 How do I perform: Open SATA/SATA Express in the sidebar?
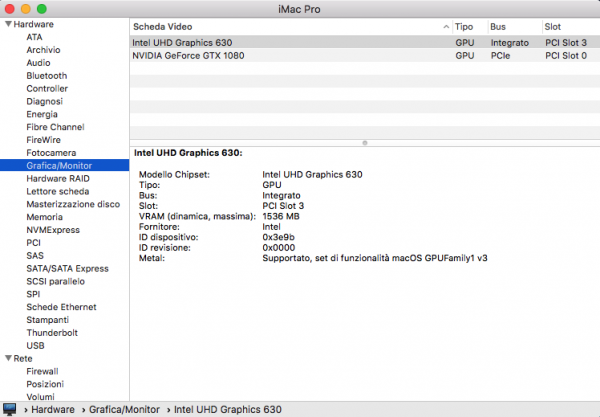coord(67,269)
